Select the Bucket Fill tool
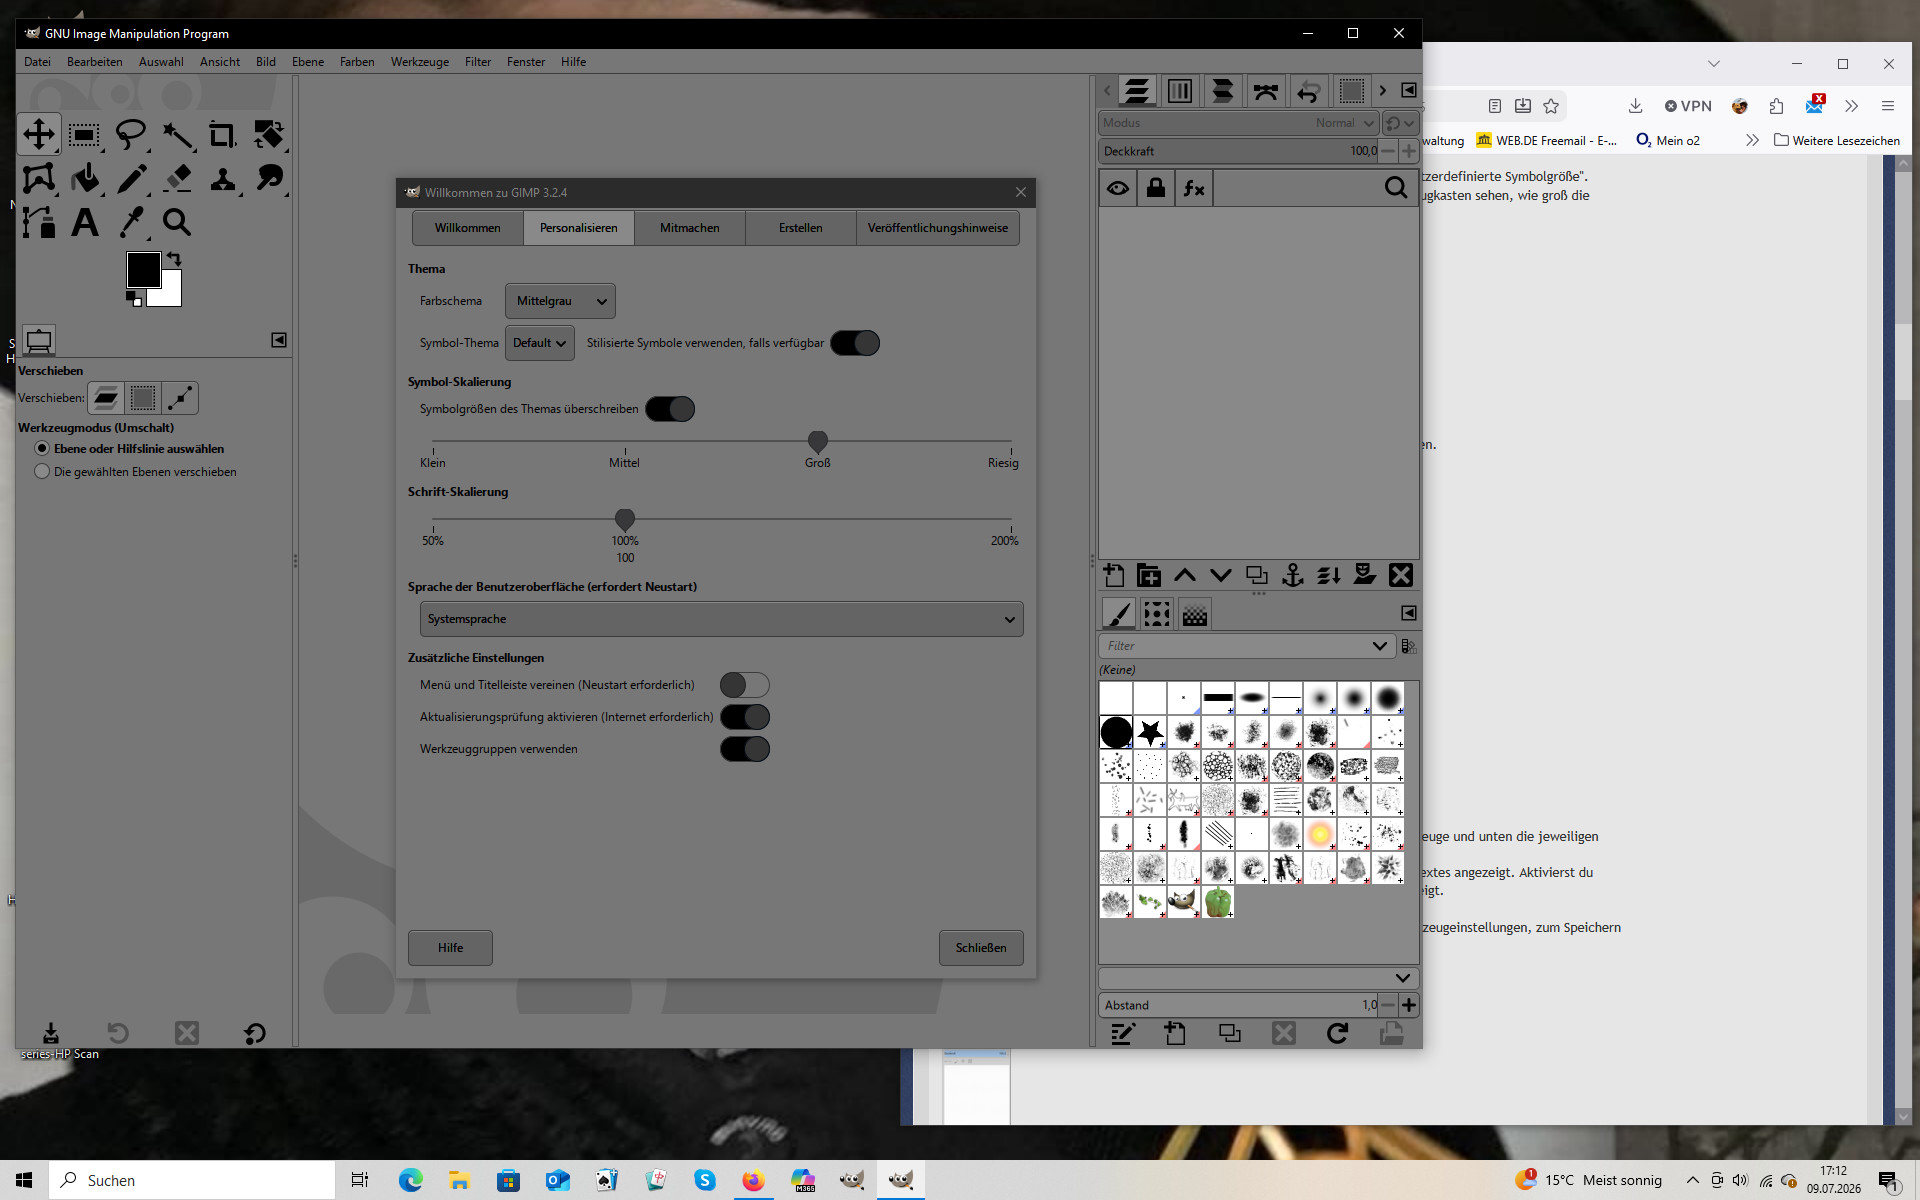This screenshot has width=1920, height=1200. (x=85, y=178)
